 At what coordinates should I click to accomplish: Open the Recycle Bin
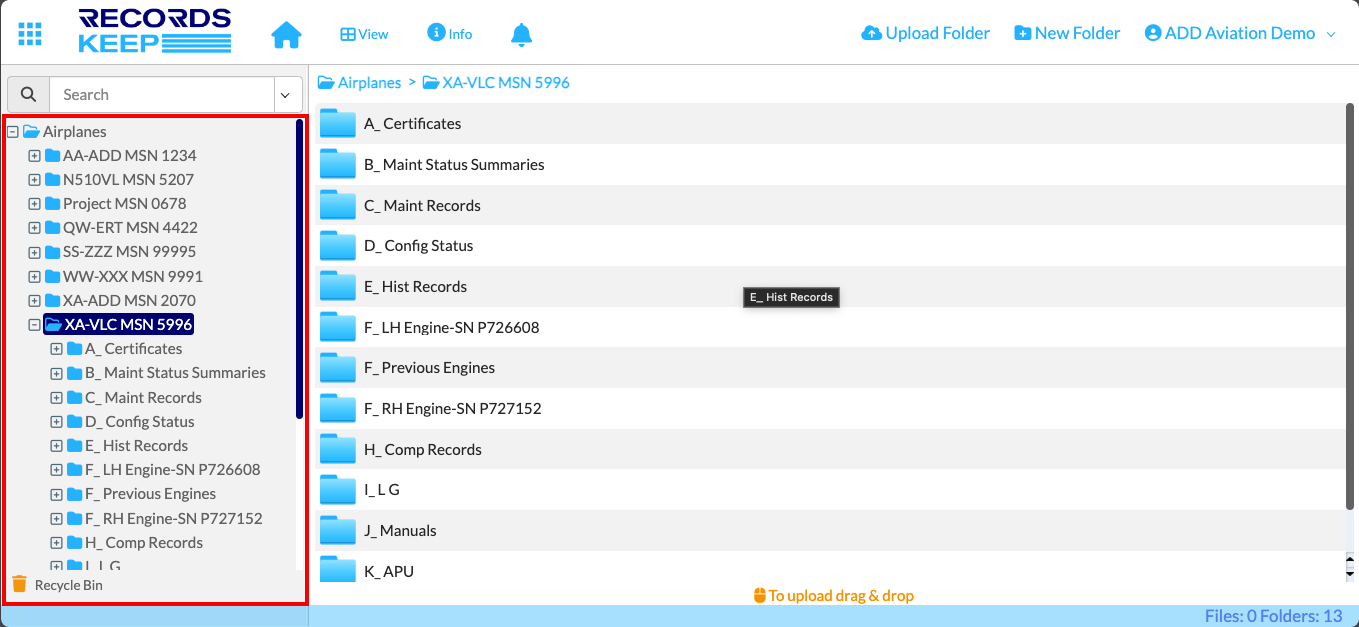click(58, 585)
